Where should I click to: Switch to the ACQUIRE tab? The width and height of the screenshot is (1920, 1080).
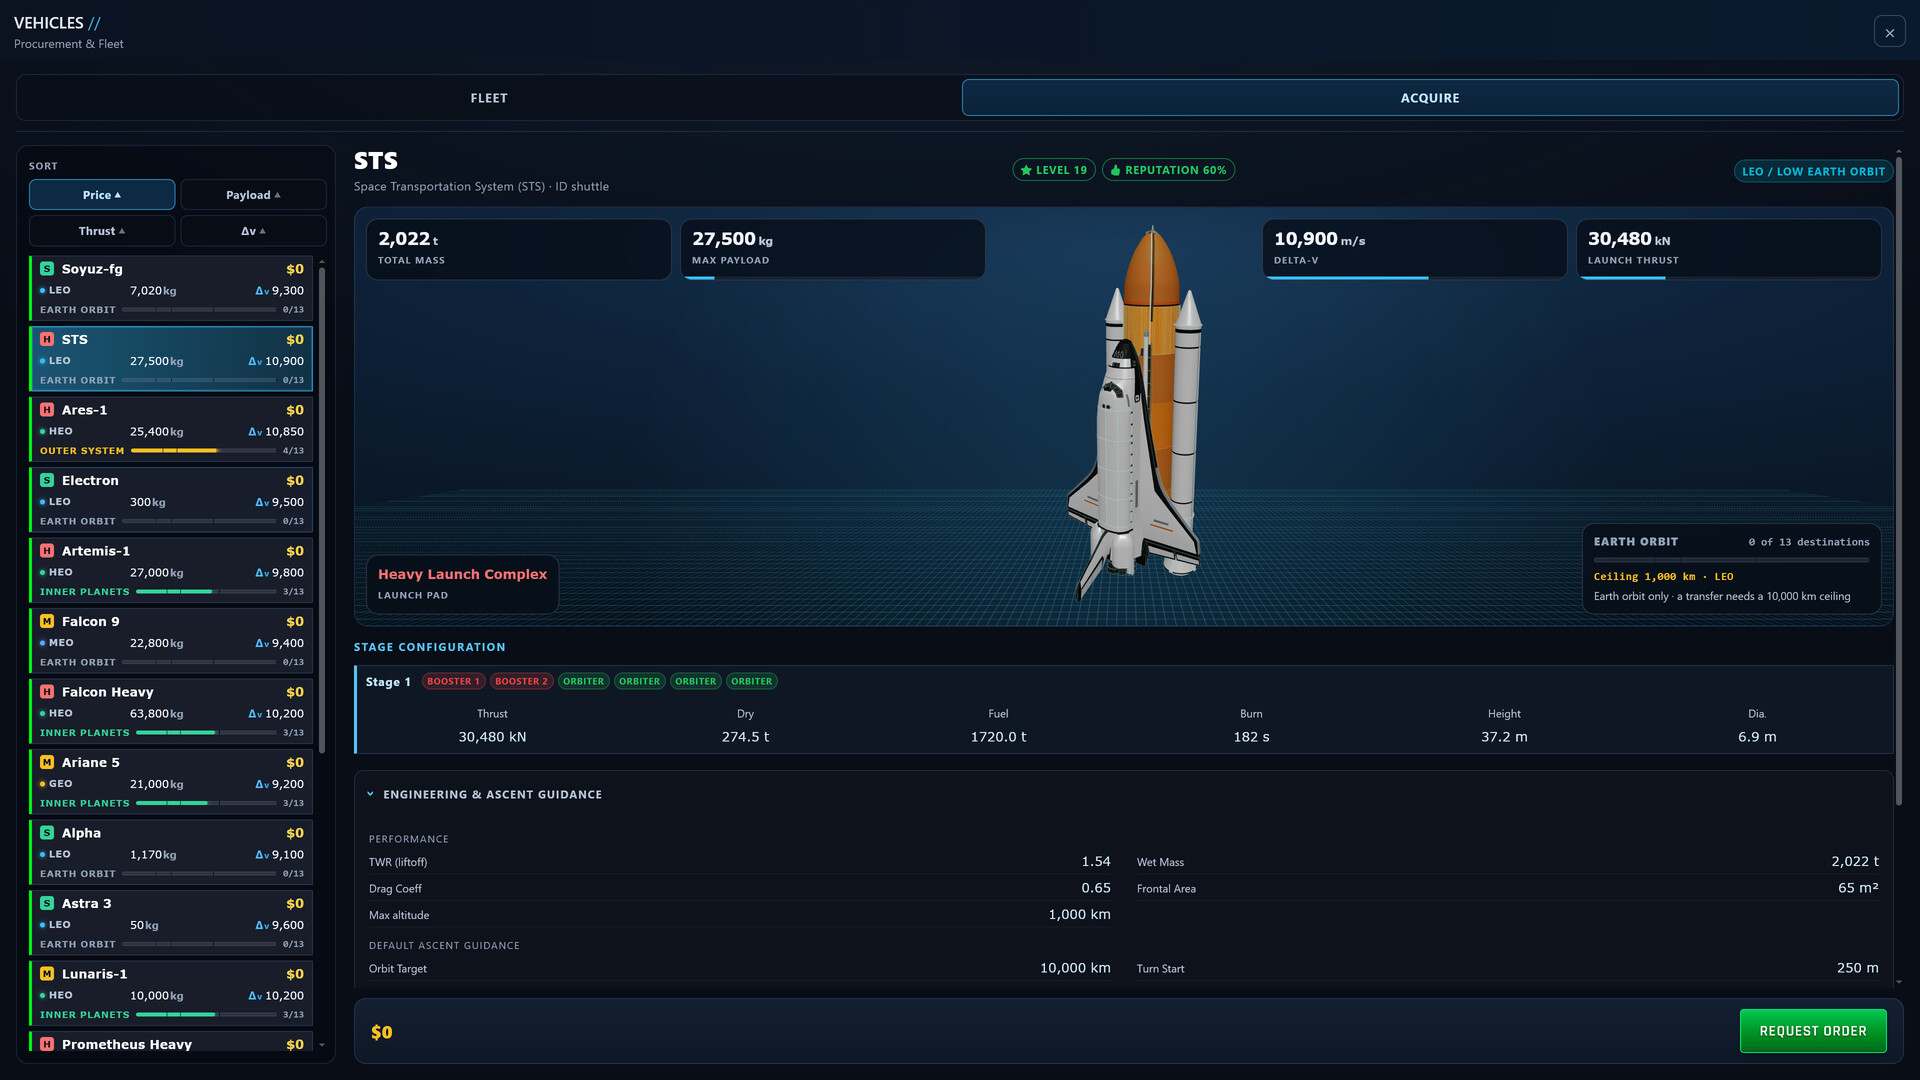(x=1430, y=98)
